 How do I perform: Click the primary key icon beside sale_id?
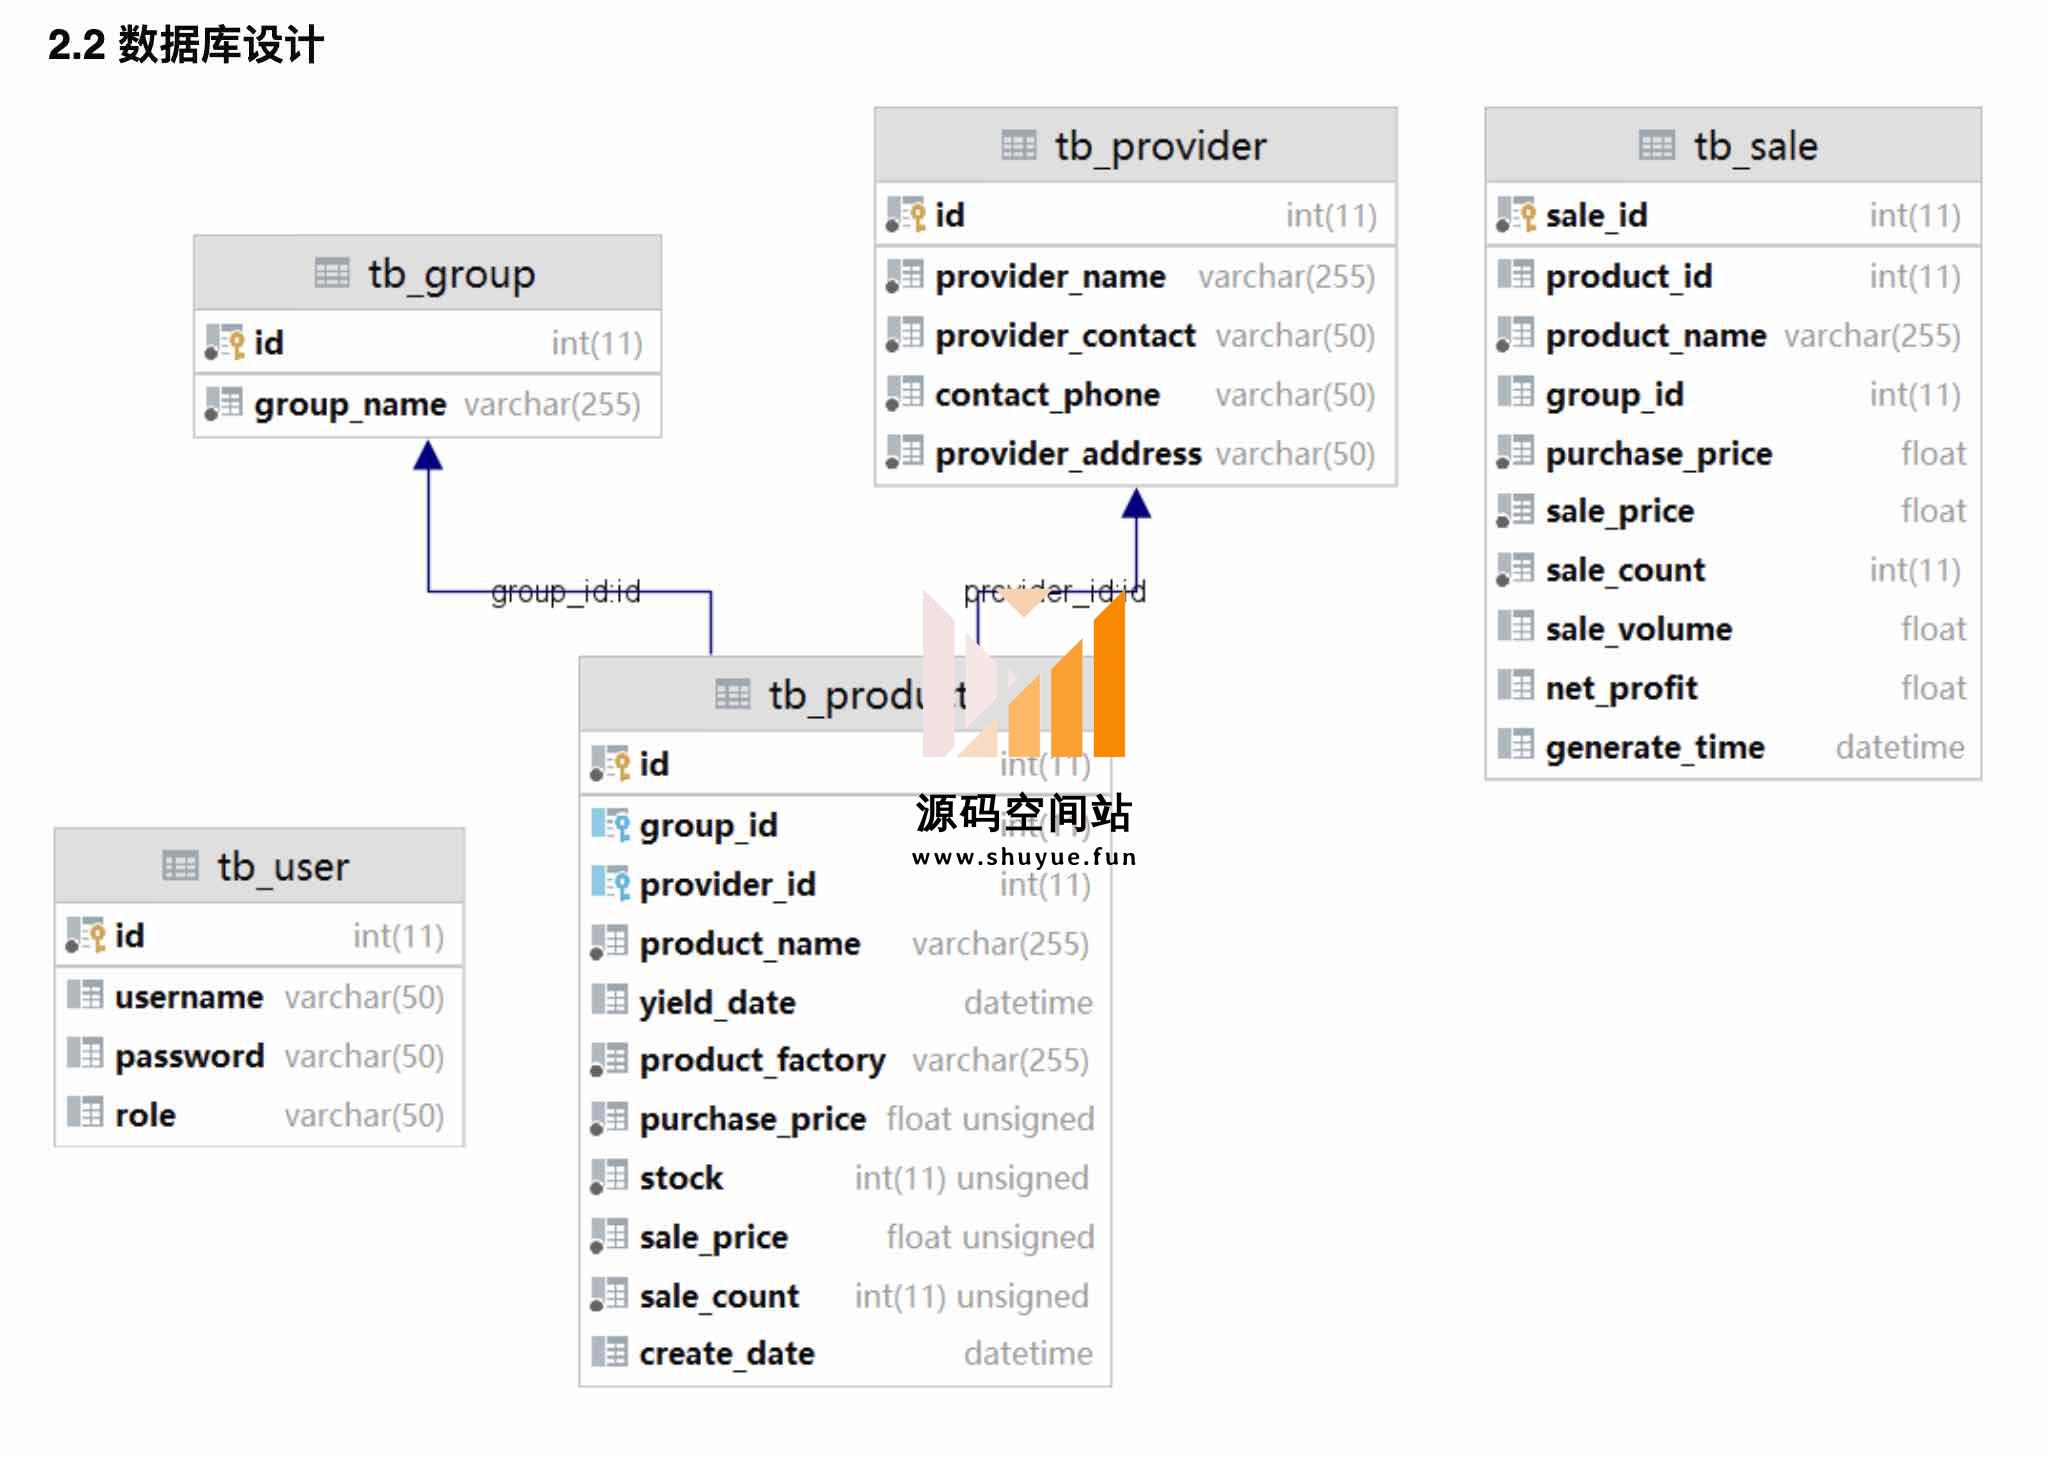(x=1516, y=215)
